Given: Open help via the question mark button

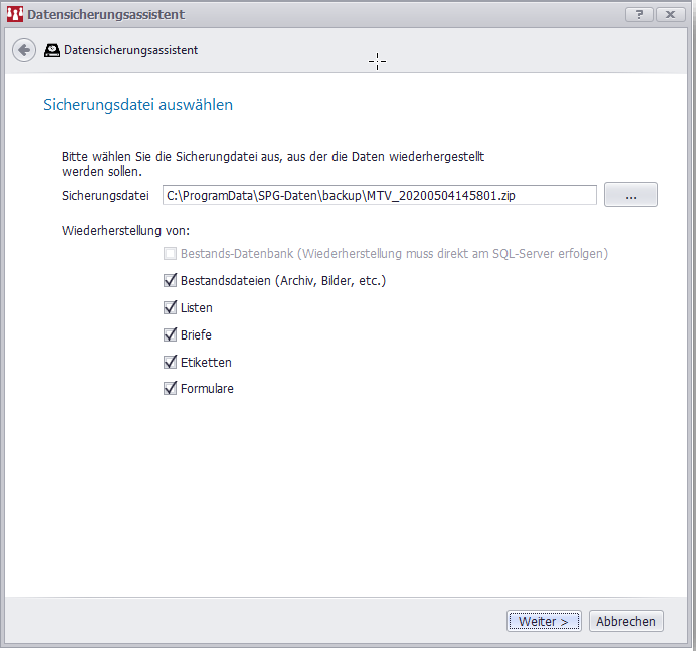Looking at the screenshot, I should (638, 14).
